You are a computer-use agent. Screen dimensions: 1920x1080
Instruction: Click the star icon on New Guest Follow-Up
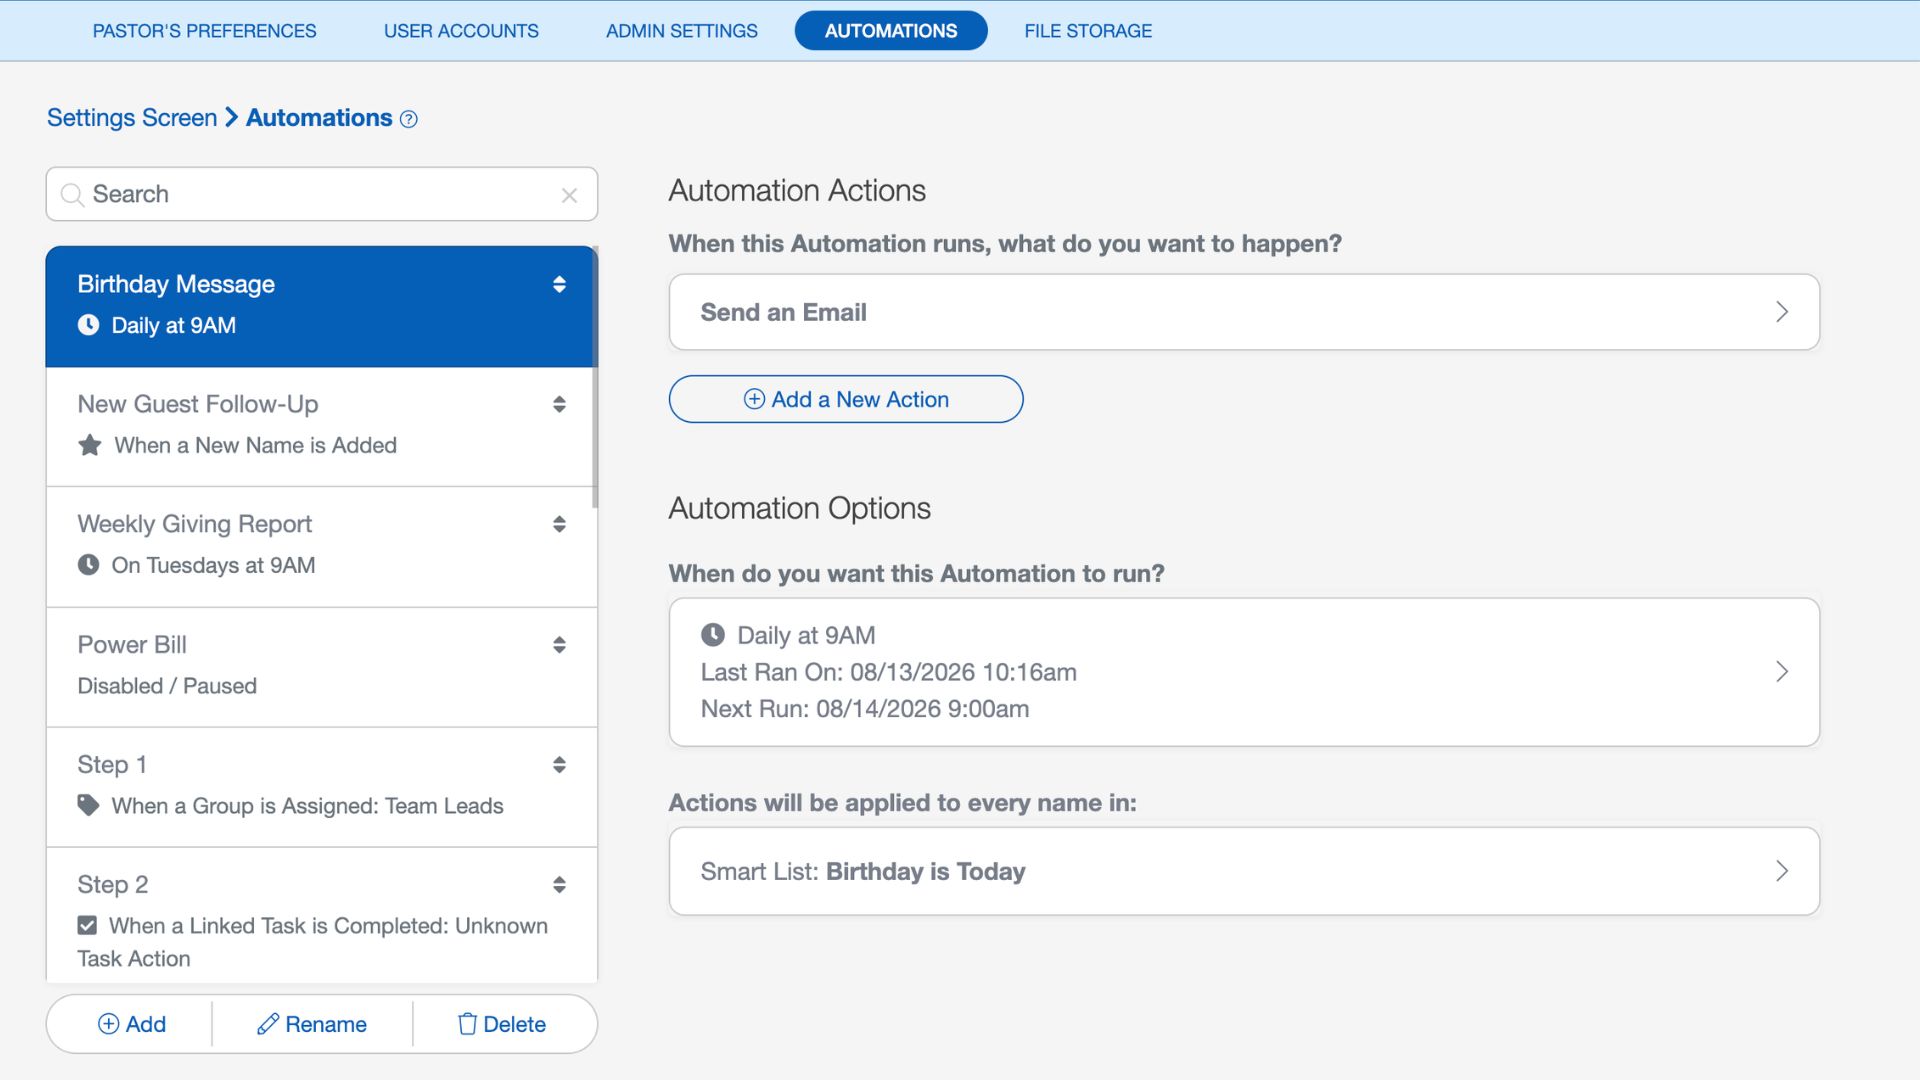90,445
